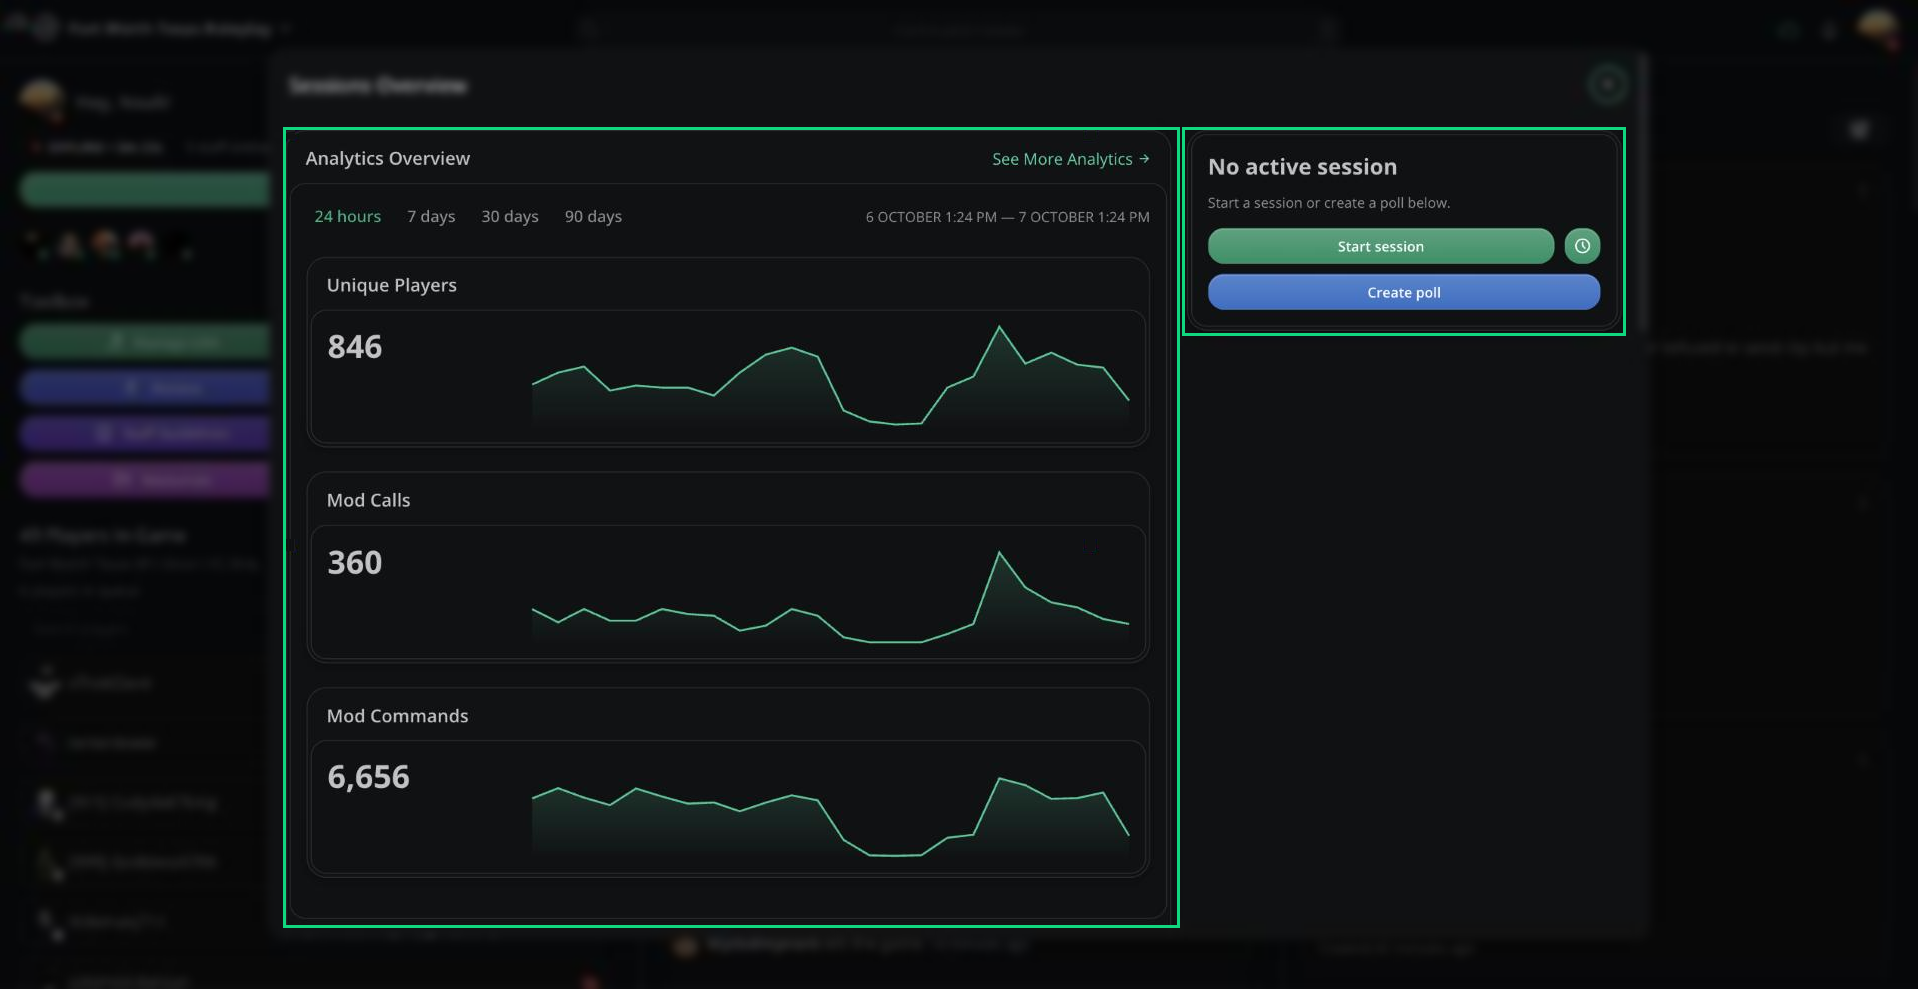Open the See More Analytics link

1070,159
